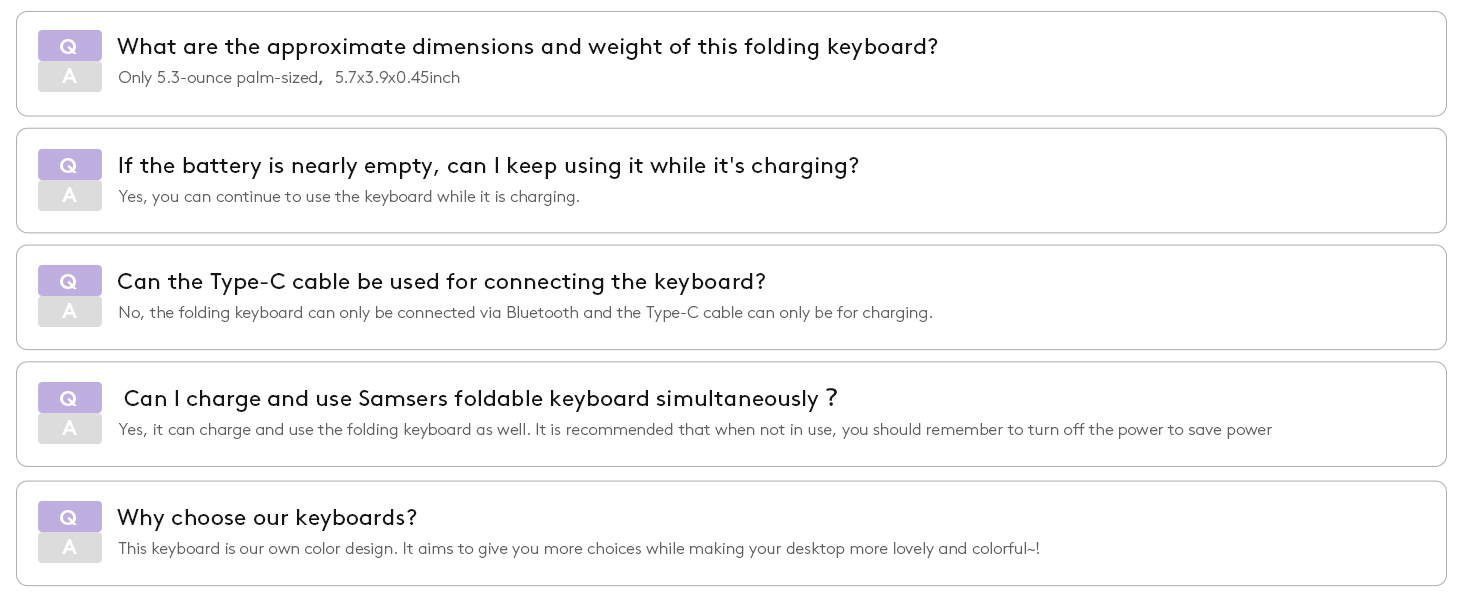Screen dimensions: 1464x600
Task: Click the A badge beside turn off power answer
Action: 69,429
